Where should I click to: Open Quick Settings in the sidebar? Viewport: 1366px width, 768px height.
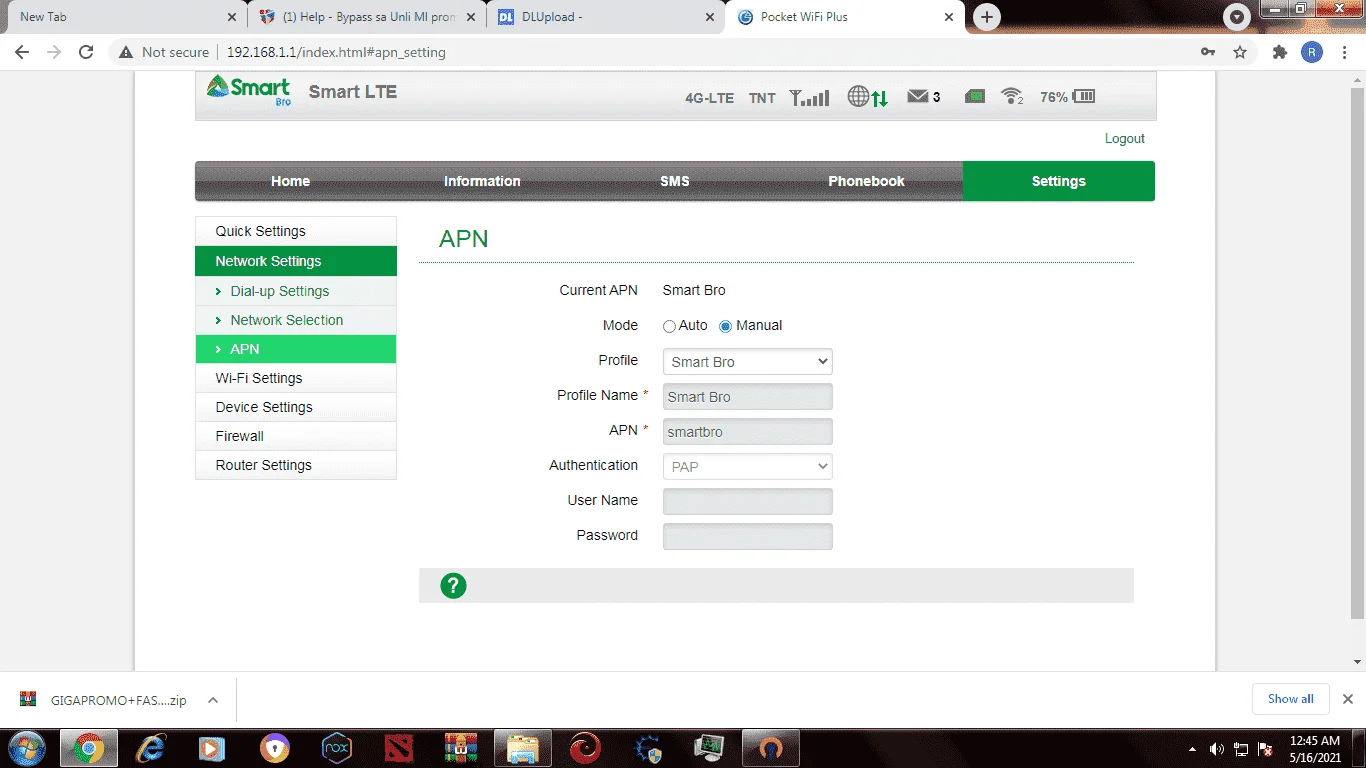[296, 231]
